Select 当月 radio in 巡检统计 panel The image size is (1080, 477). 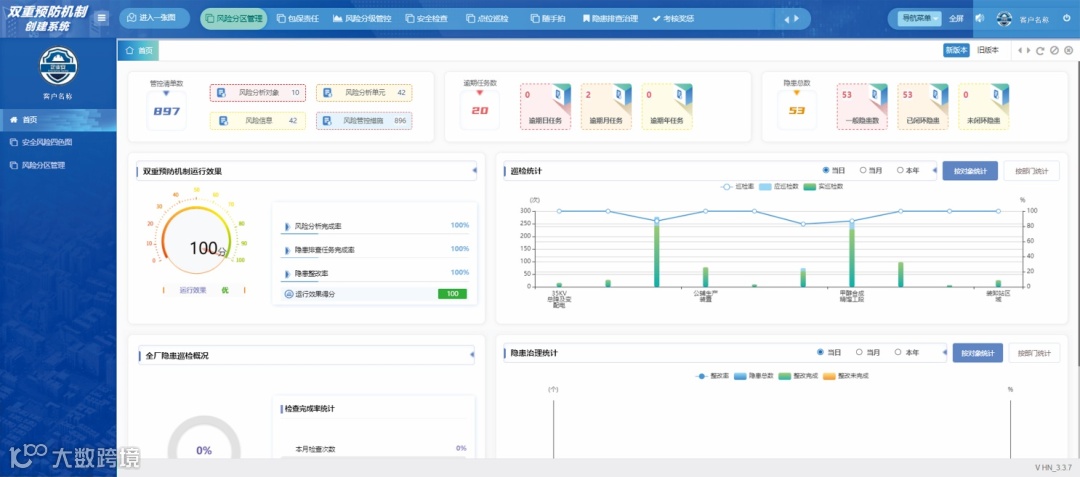[870, 170]
